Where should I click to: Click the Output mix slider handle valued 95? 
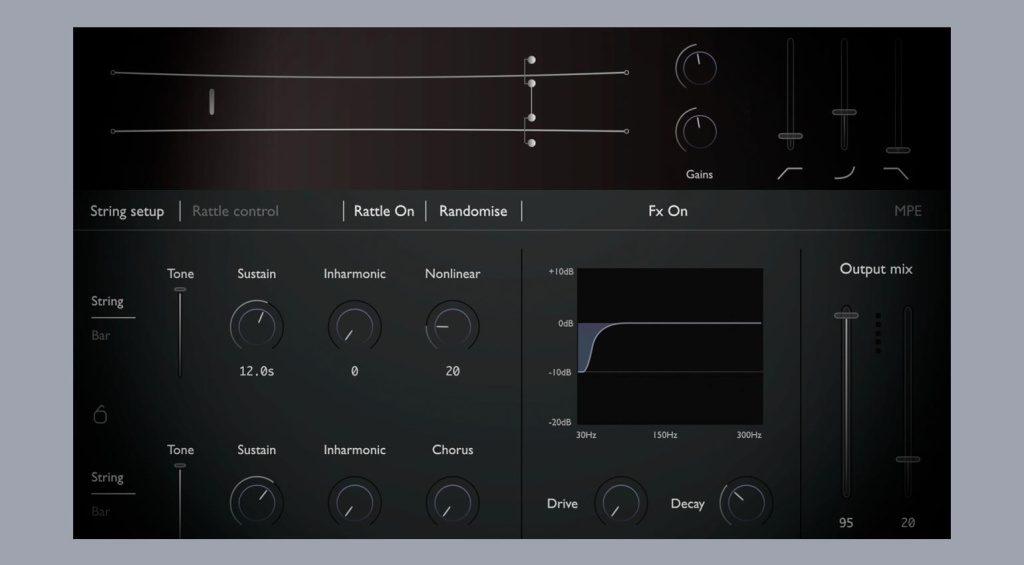tap(846, 315)
